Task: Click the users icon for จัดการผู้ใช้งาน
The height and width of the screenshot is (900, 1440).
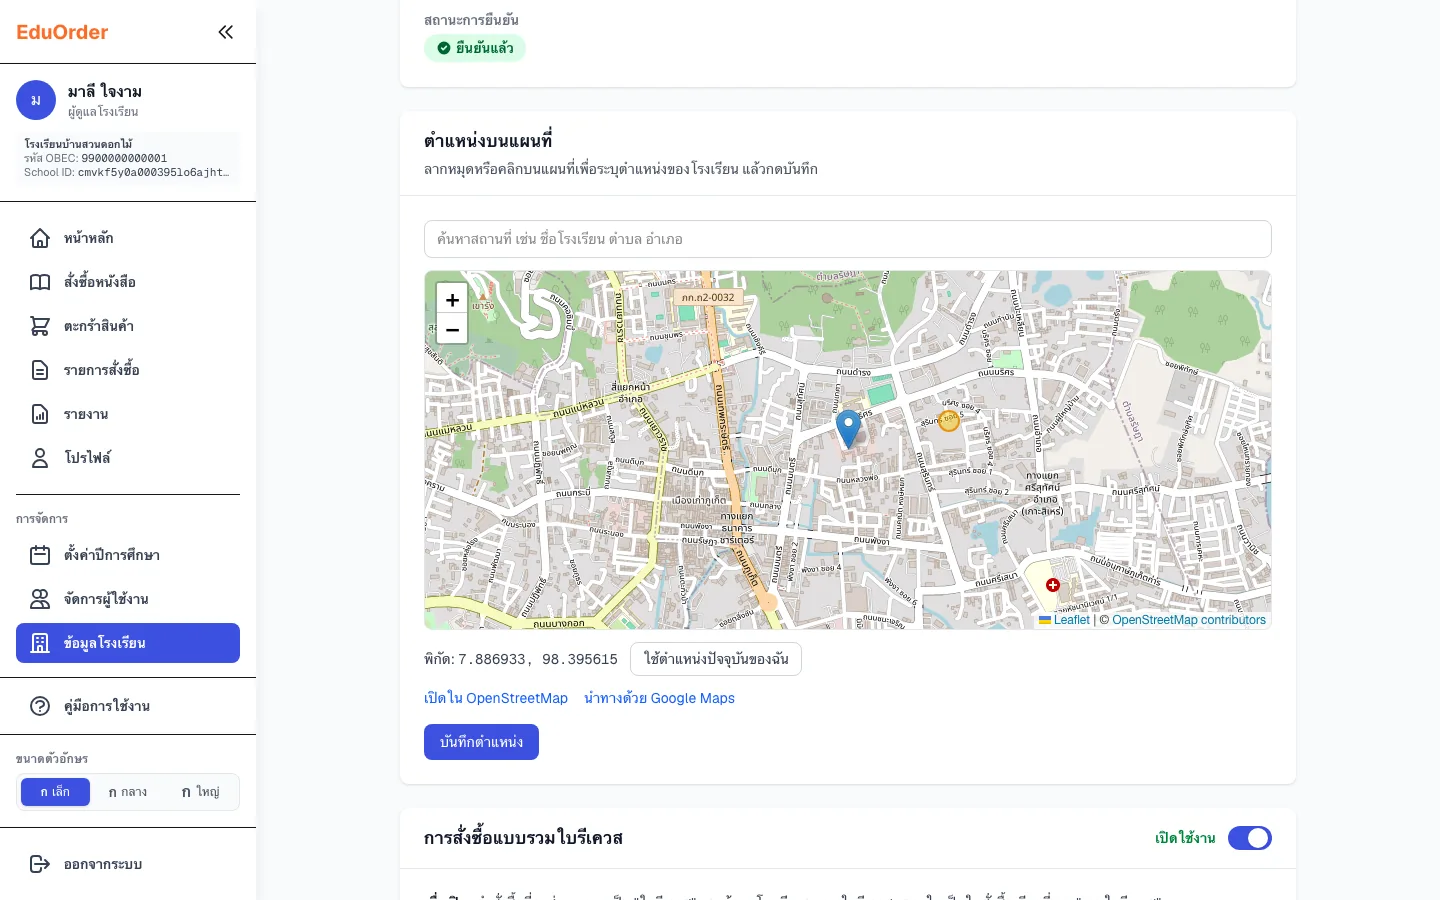Action: (x=40, y=599)
